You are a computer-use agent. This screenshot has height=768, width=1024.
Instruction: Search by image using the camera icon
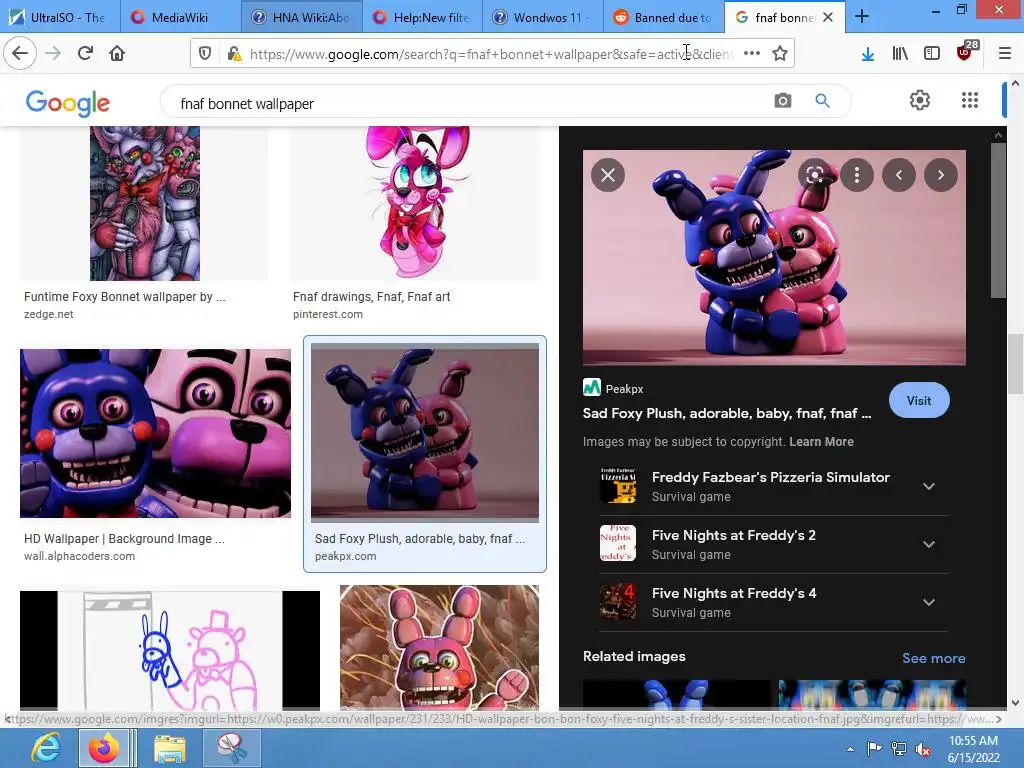(x=782, y=101)
